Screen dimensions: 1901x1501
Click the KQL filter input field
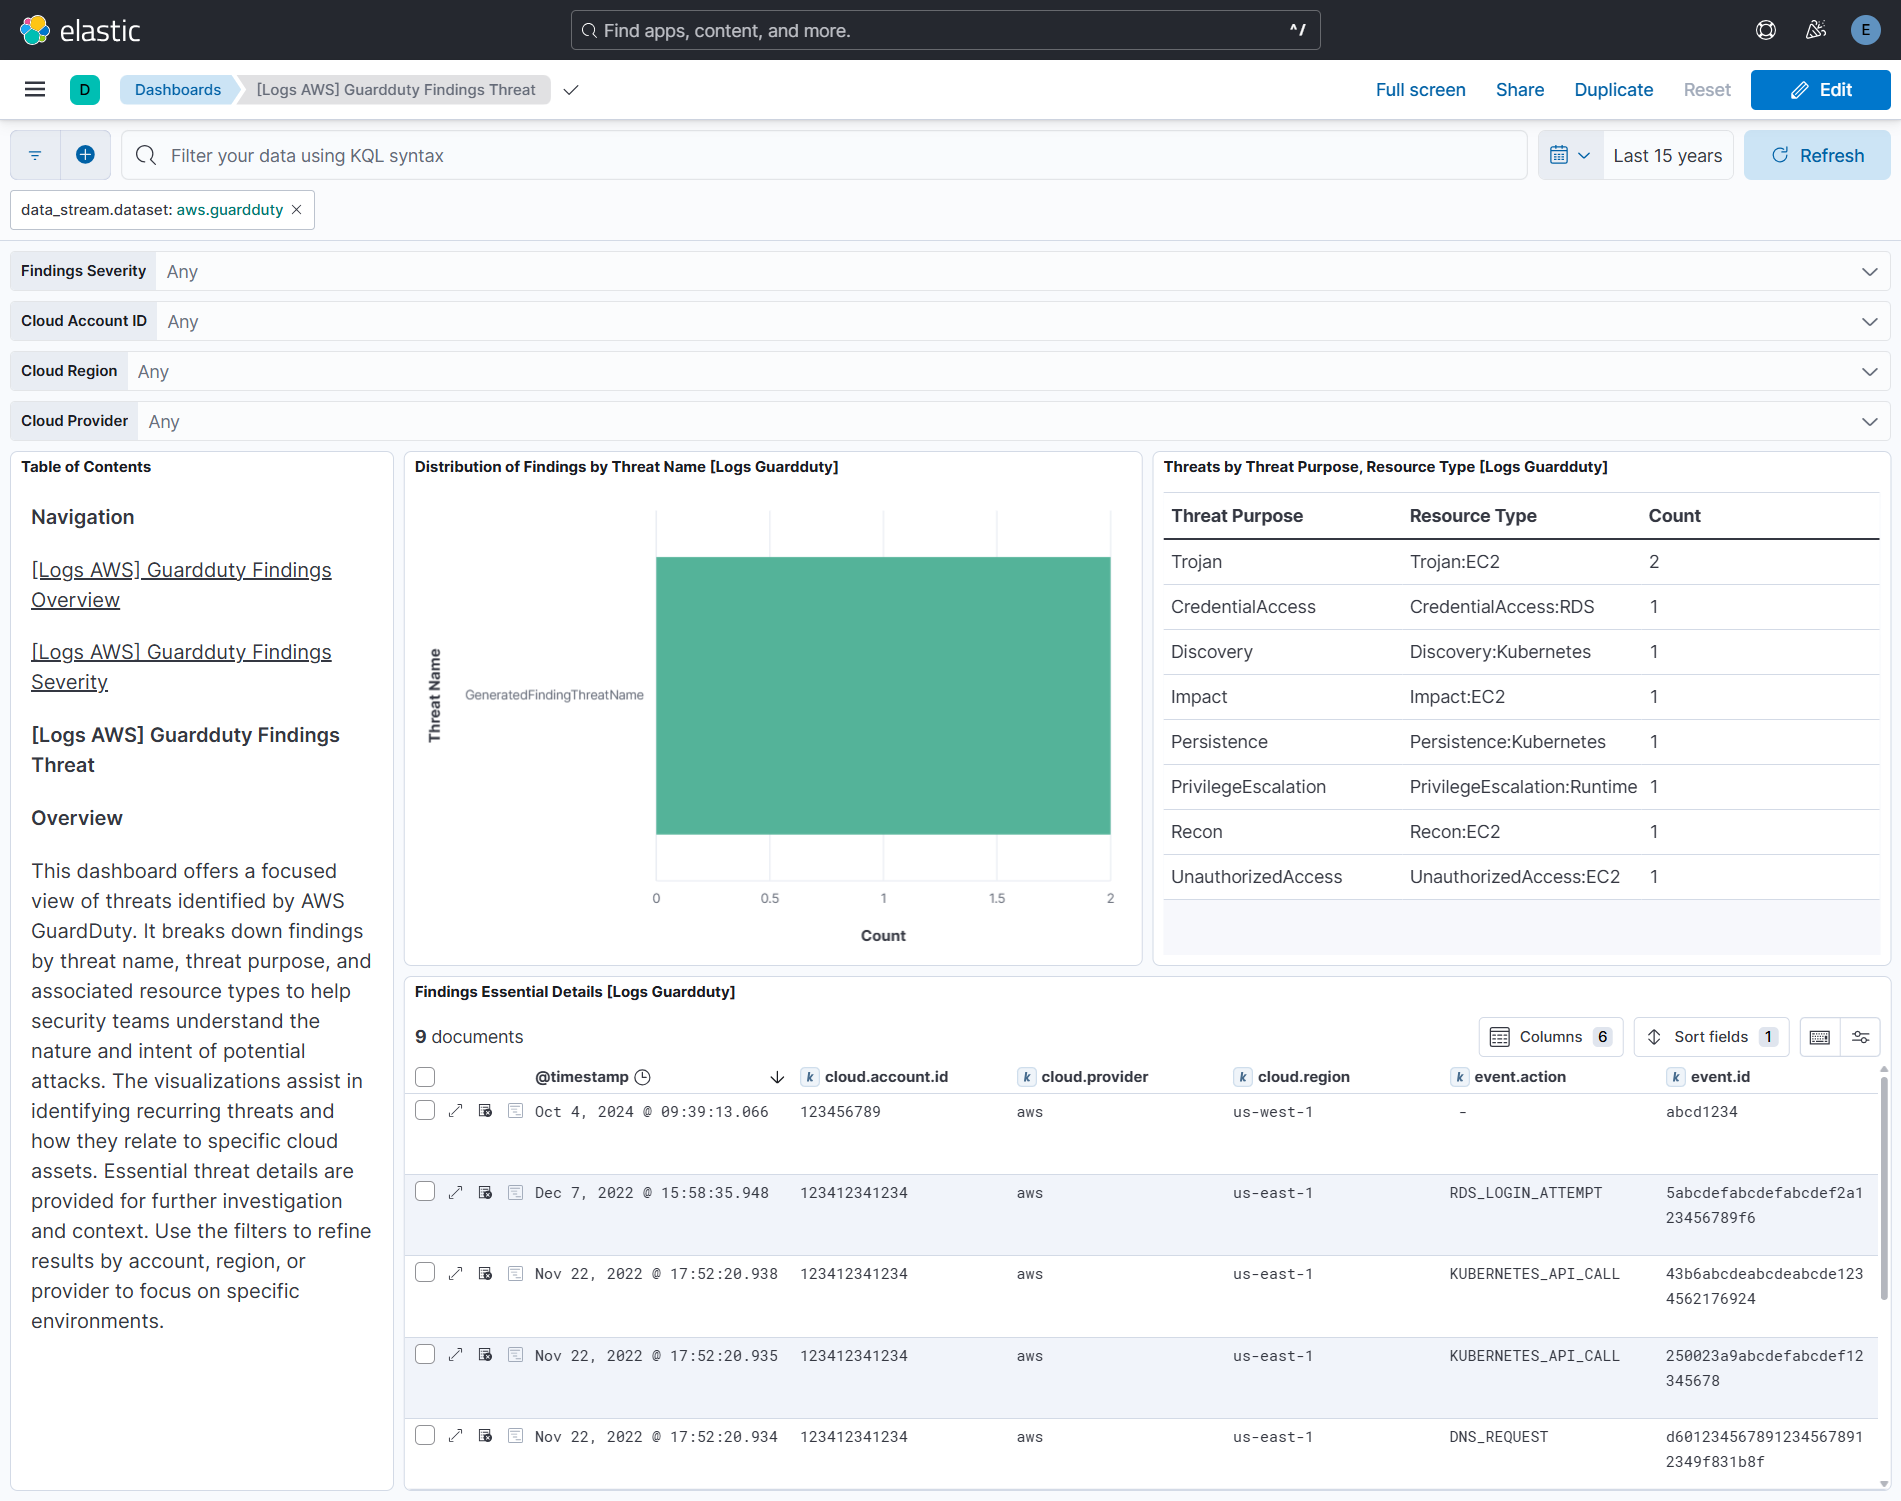(700, 155)
